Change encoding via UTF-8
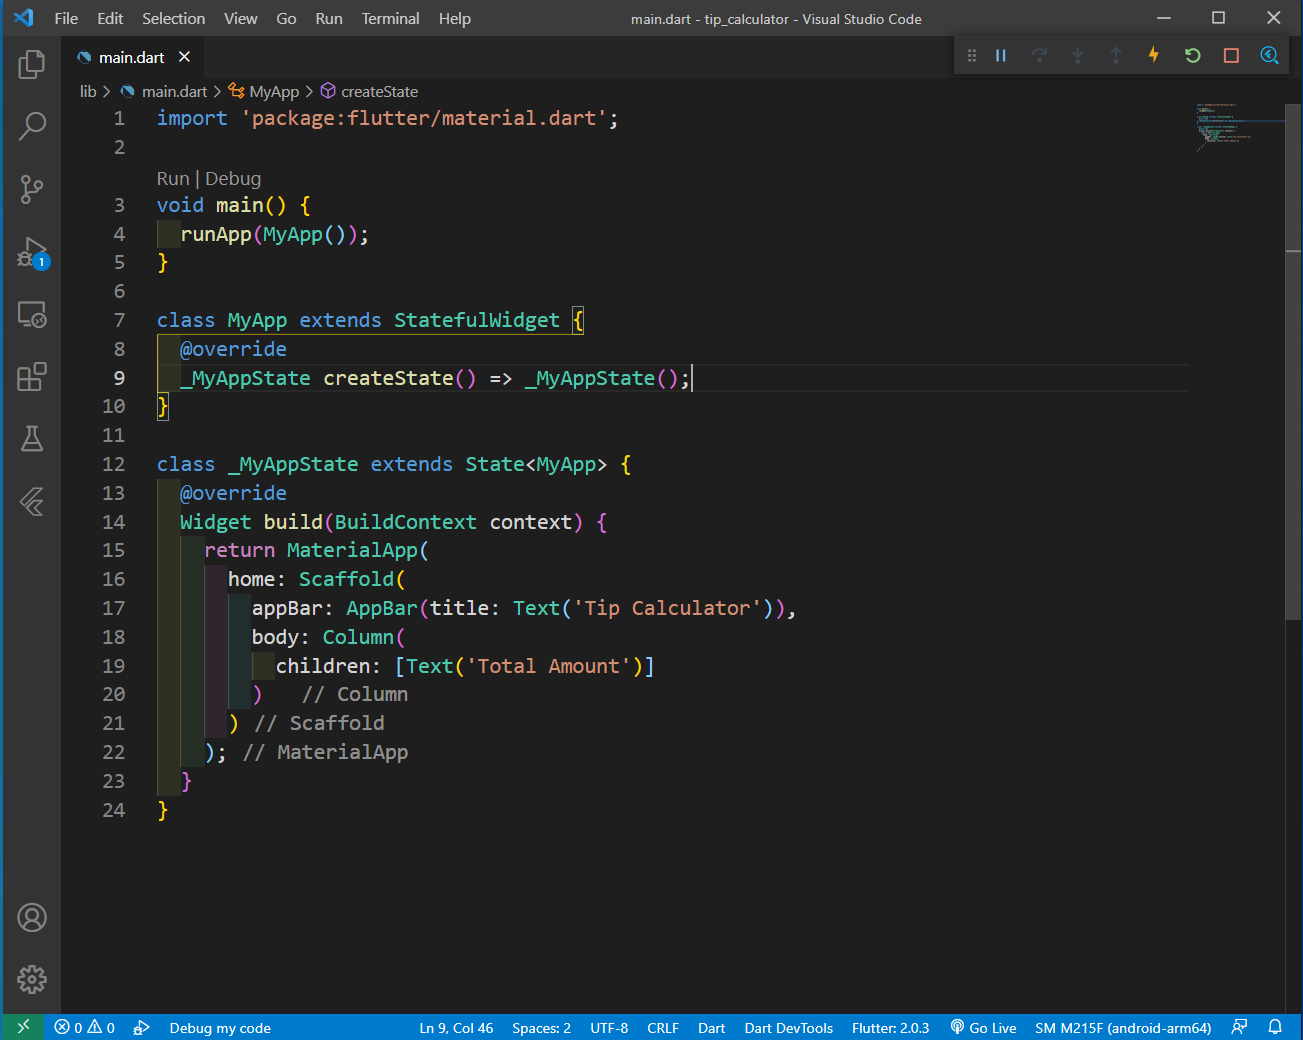Viewport: 1303px width, 1040px height. (609, 1027)
